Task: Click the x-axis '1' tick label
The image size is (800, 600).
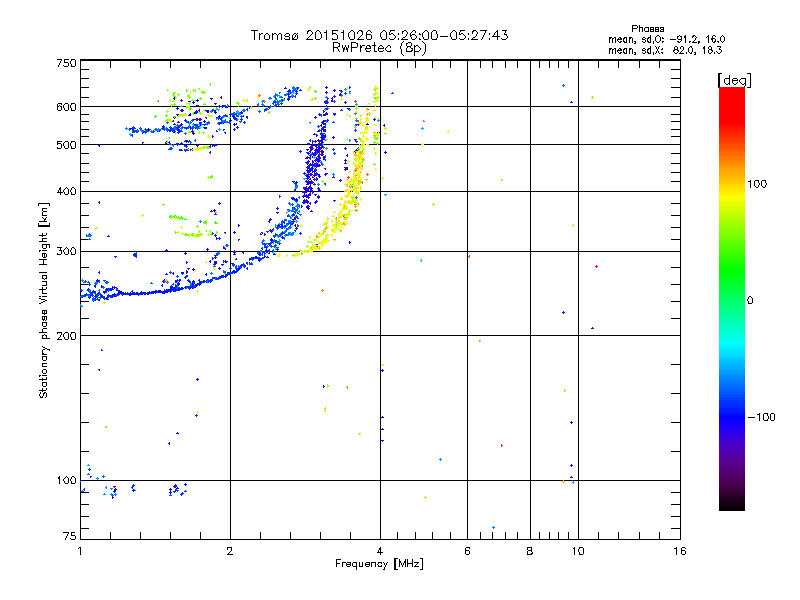Action: pos(80,551)
